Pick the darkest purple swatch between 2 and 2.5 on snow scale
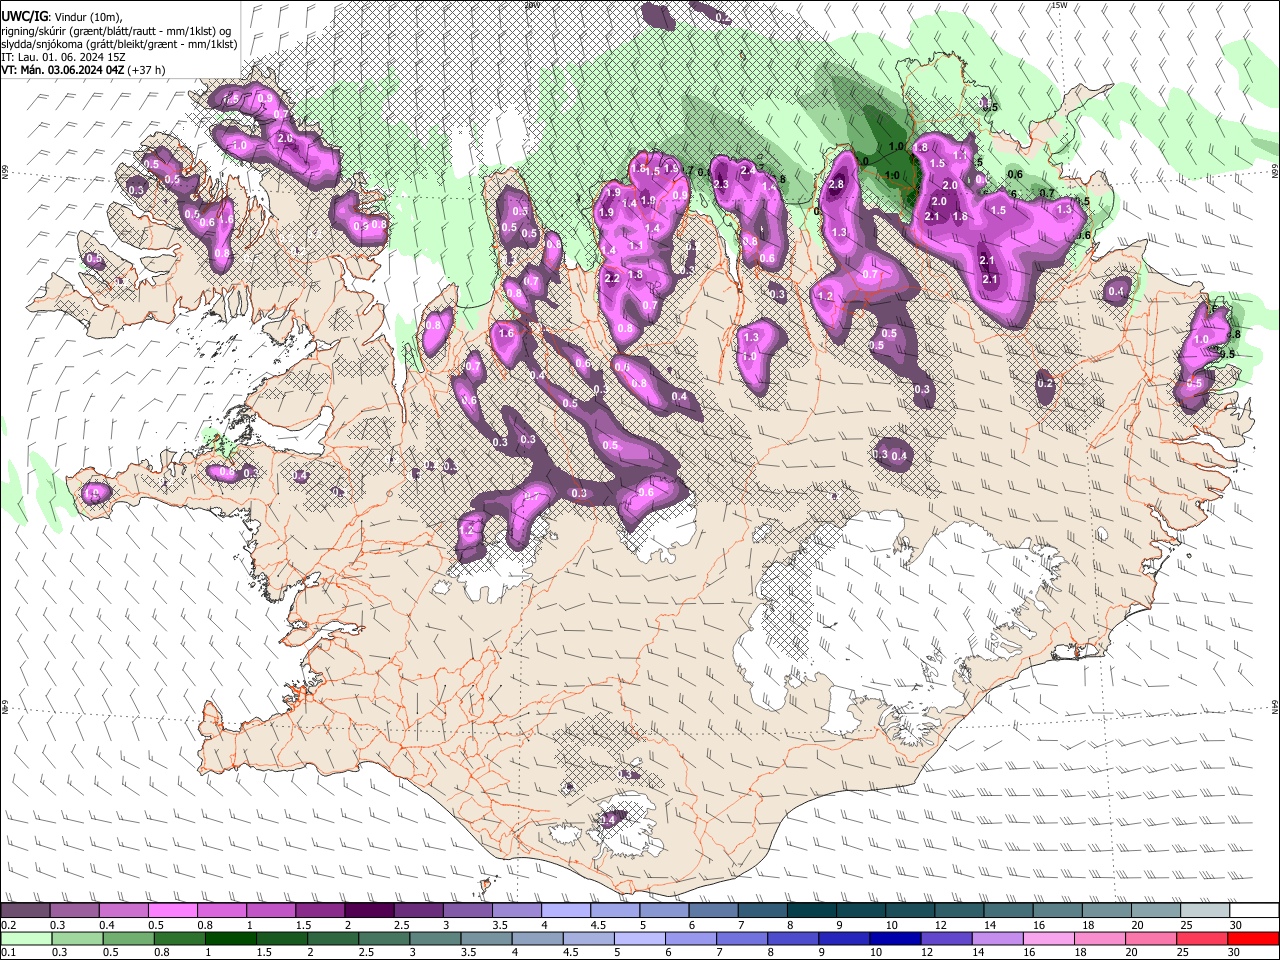 369,911
